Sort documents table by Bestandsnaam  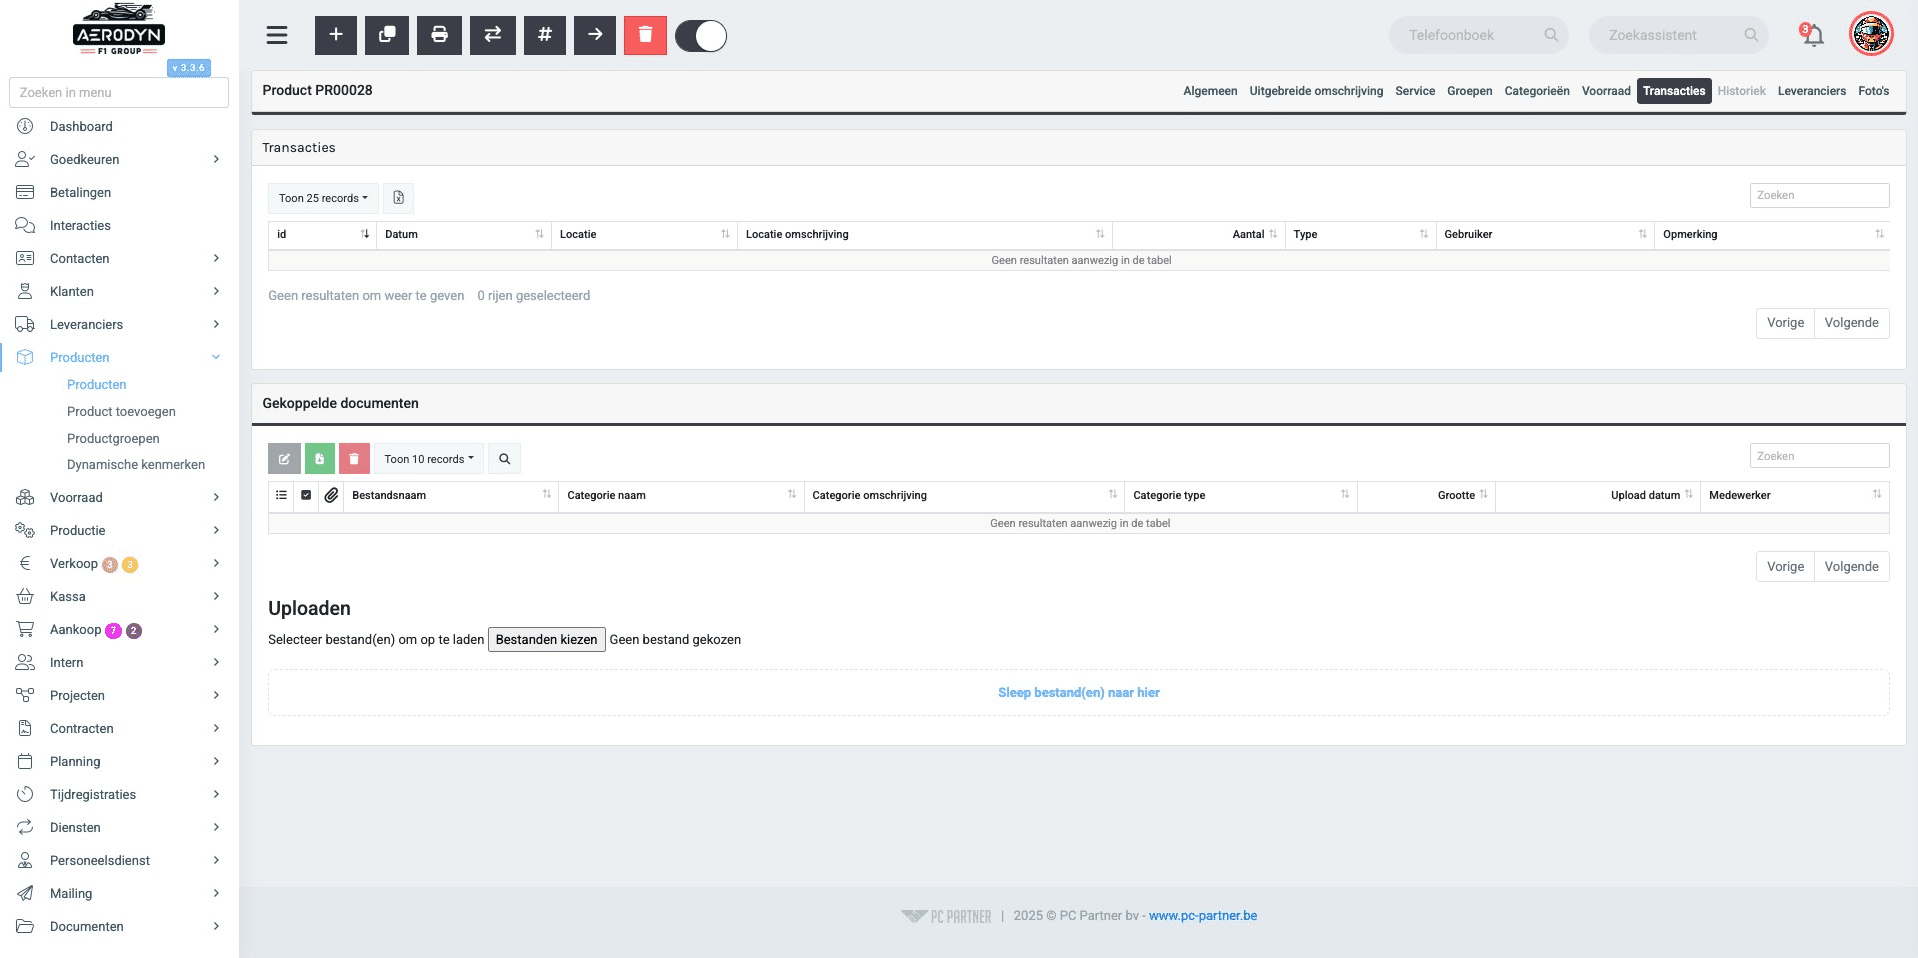point(451,495)
